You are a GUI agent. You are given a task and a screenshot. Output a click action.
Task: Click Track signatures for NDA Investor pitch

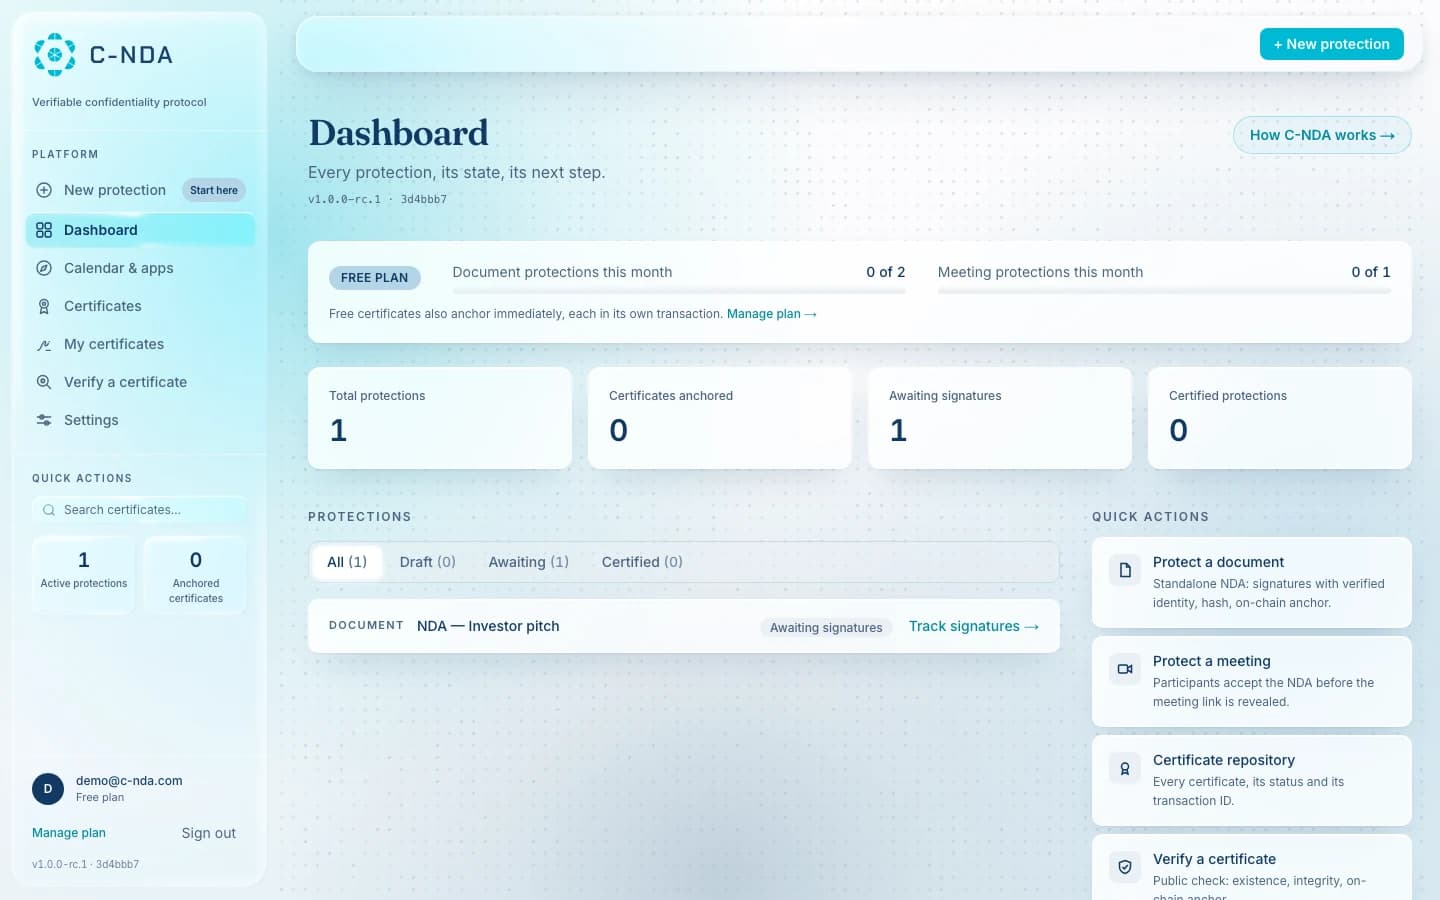[973, 626]
